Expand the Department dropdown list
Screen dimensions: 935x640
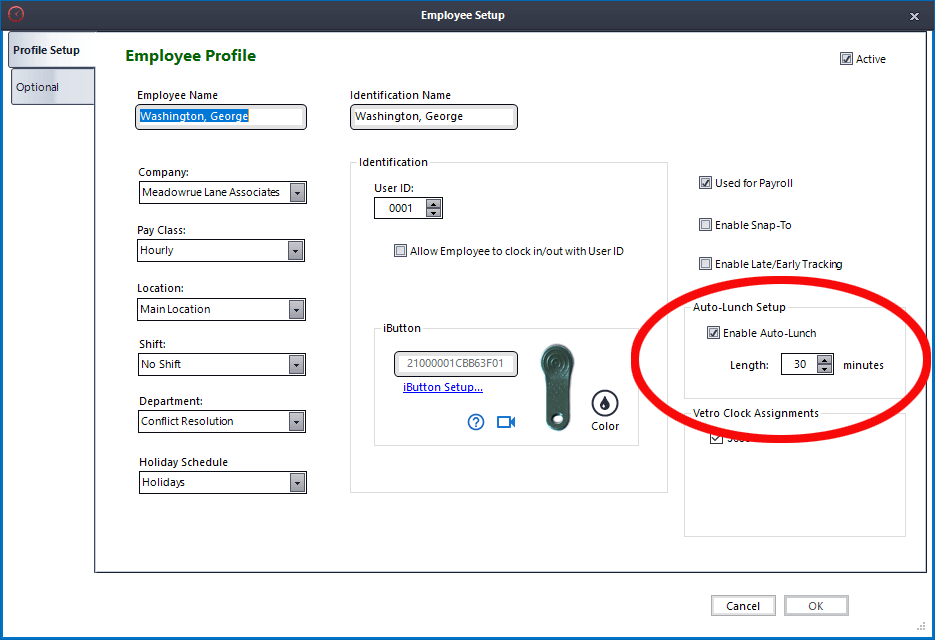pos(296,422)
